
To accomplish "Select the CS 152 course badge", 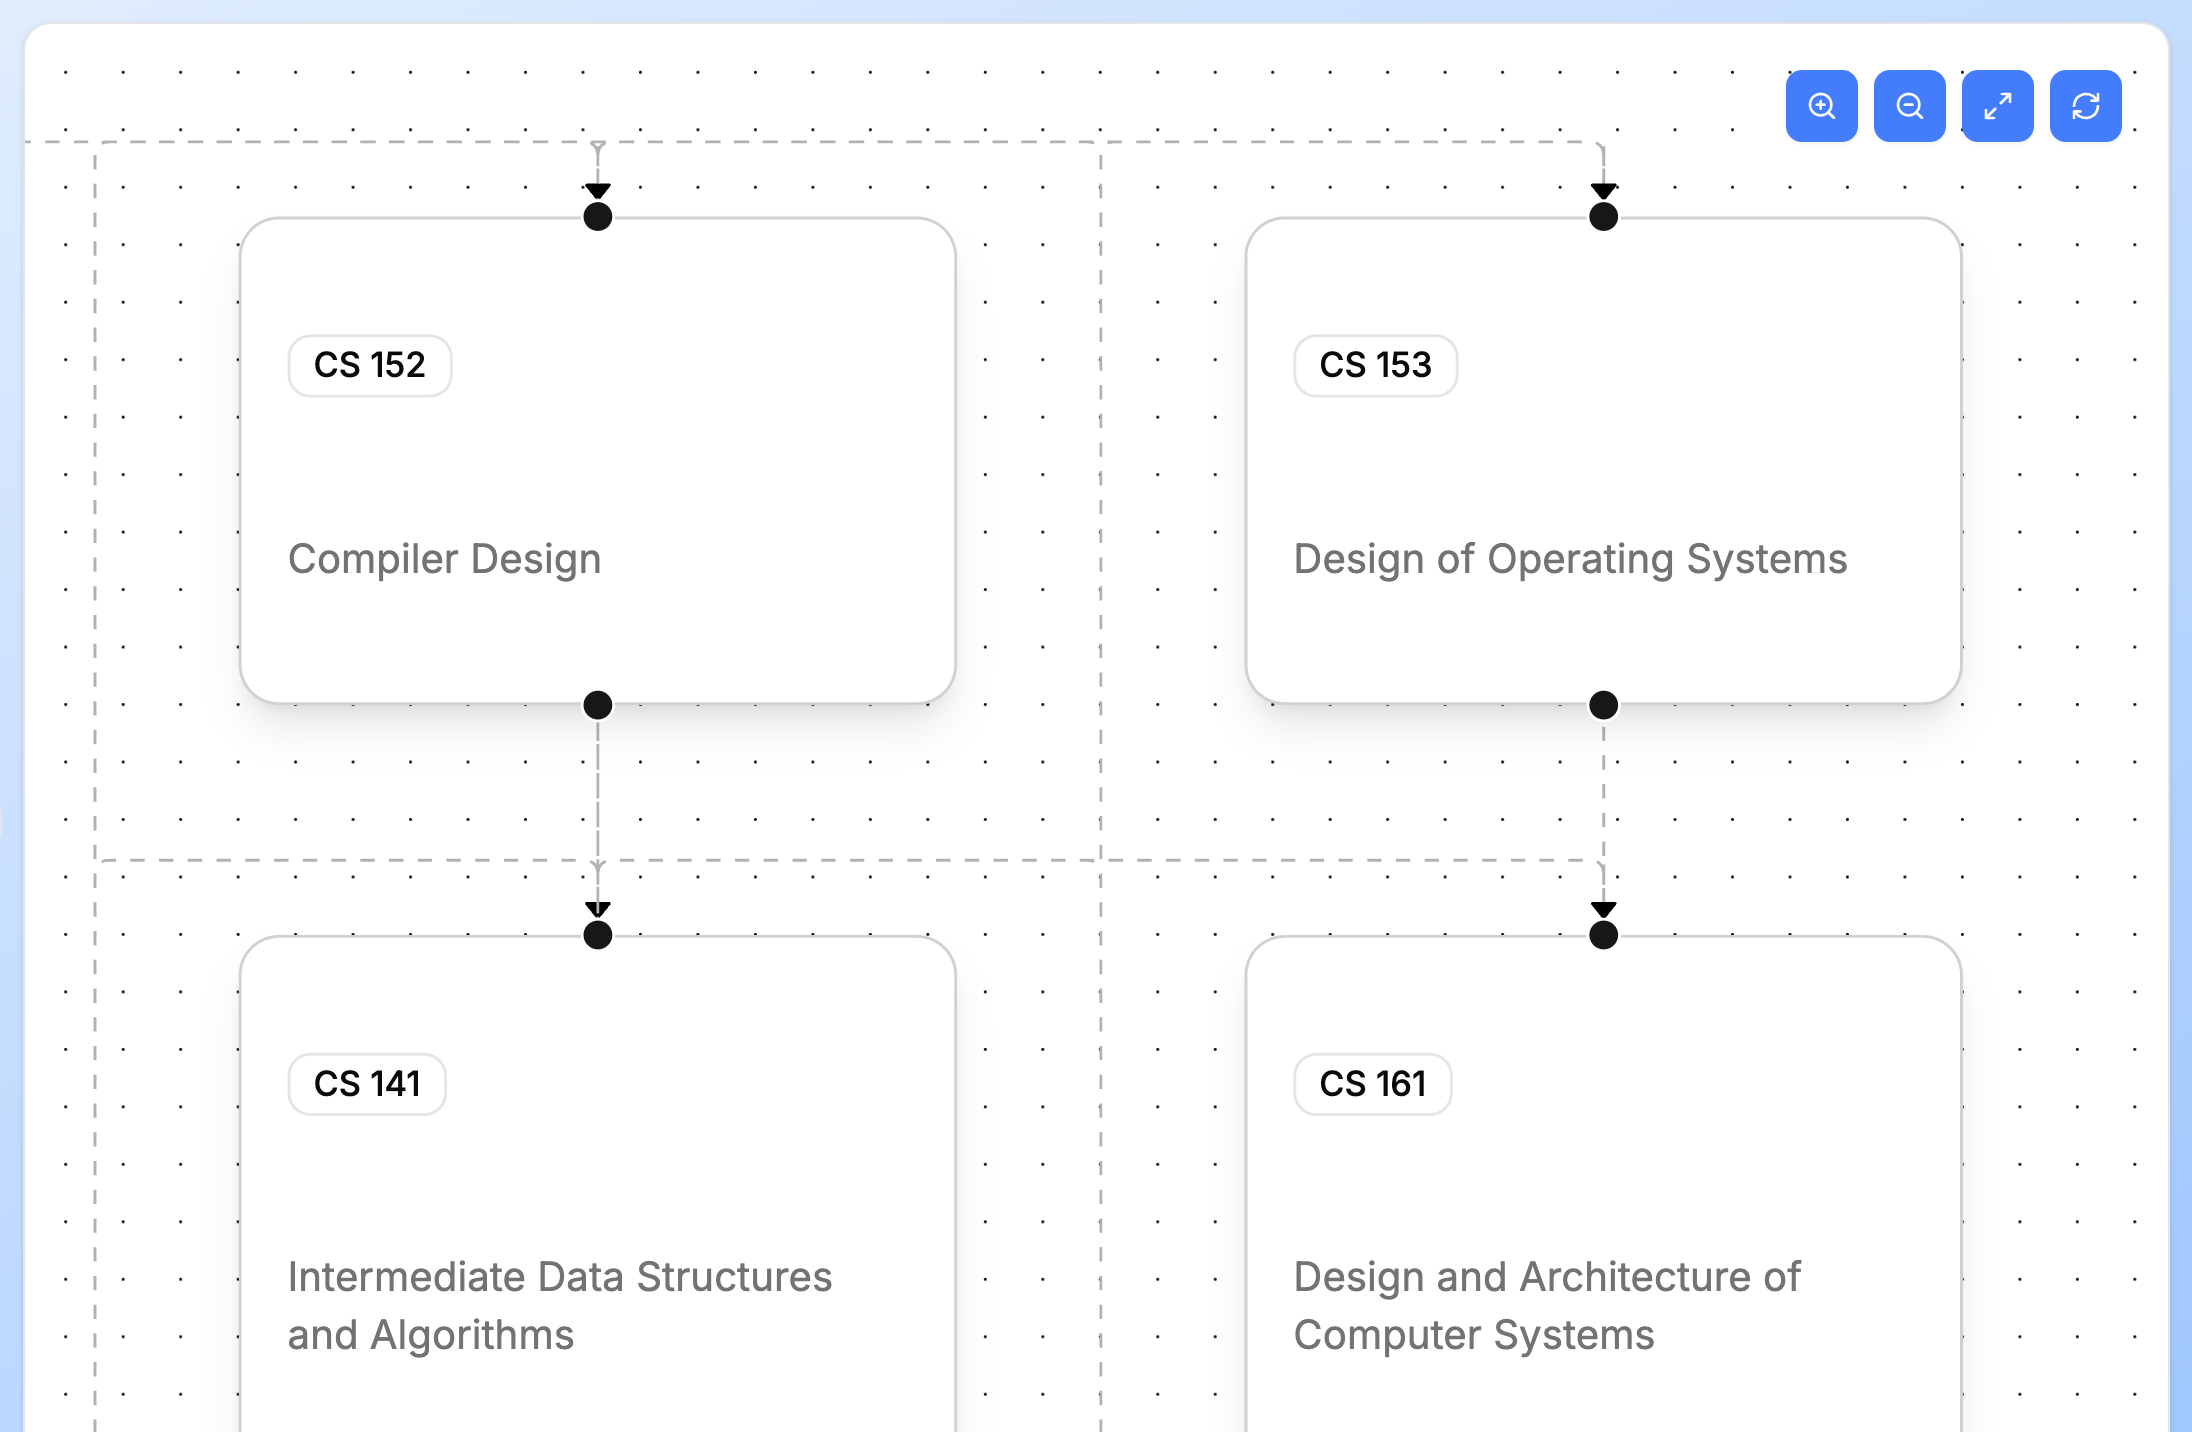I will point(370,365).
